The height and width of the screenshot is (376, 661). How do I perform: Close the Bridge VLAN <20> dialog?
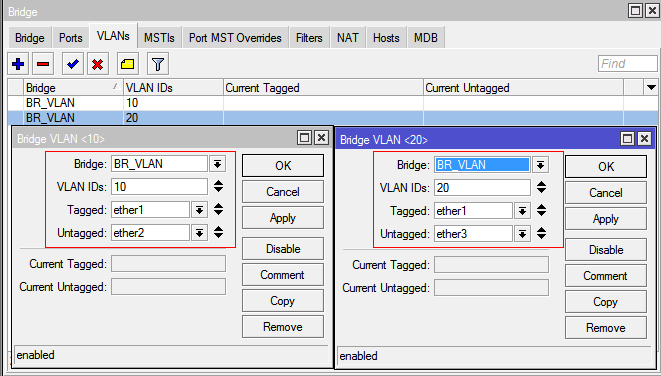point(645,139)
